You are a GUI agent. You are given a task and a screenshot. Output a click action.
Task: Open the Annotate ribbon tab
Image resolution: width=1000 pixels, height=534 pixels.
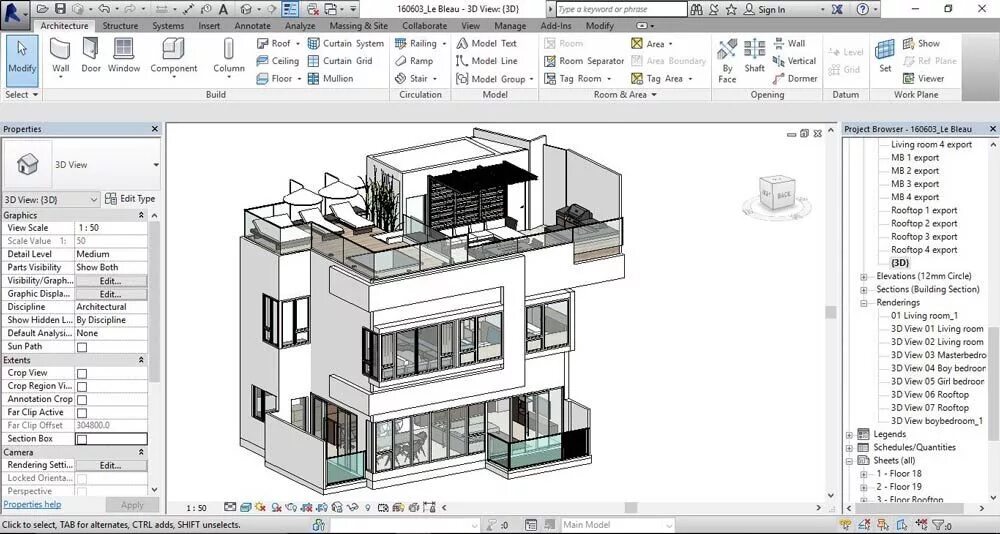click(x=252, y=26)
